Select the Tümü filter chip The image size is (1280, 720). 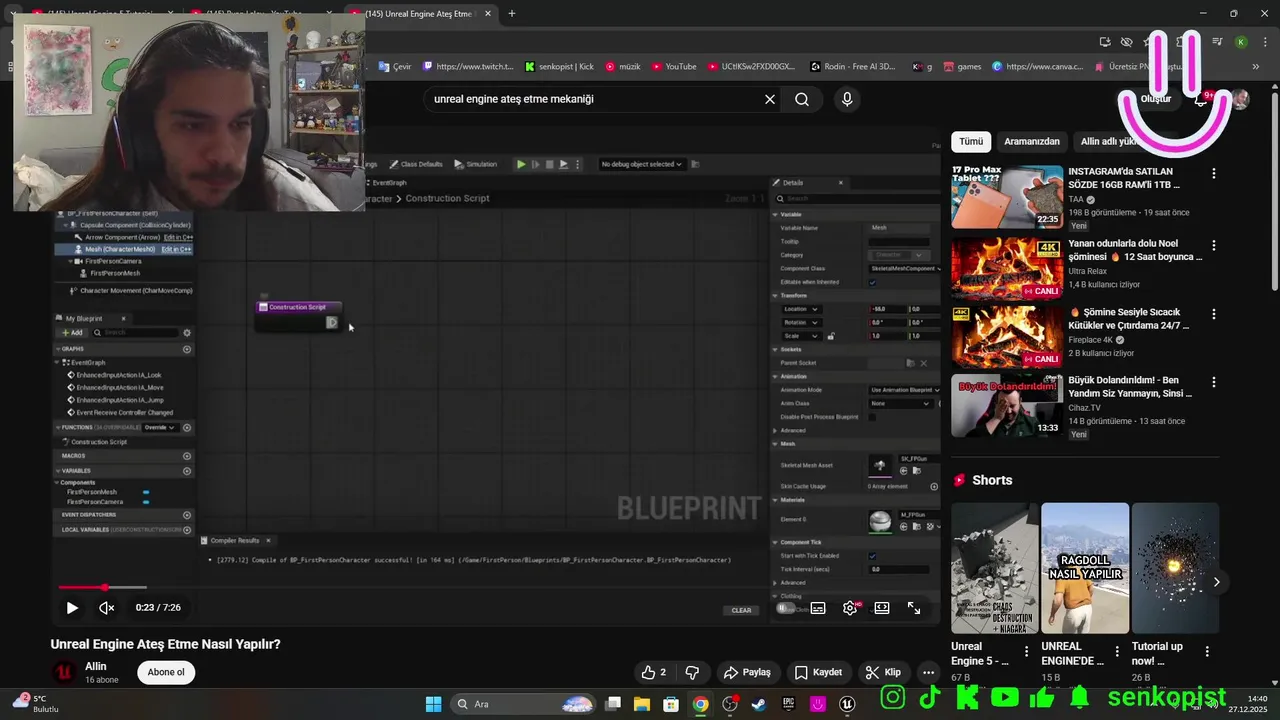pos(971,141)
